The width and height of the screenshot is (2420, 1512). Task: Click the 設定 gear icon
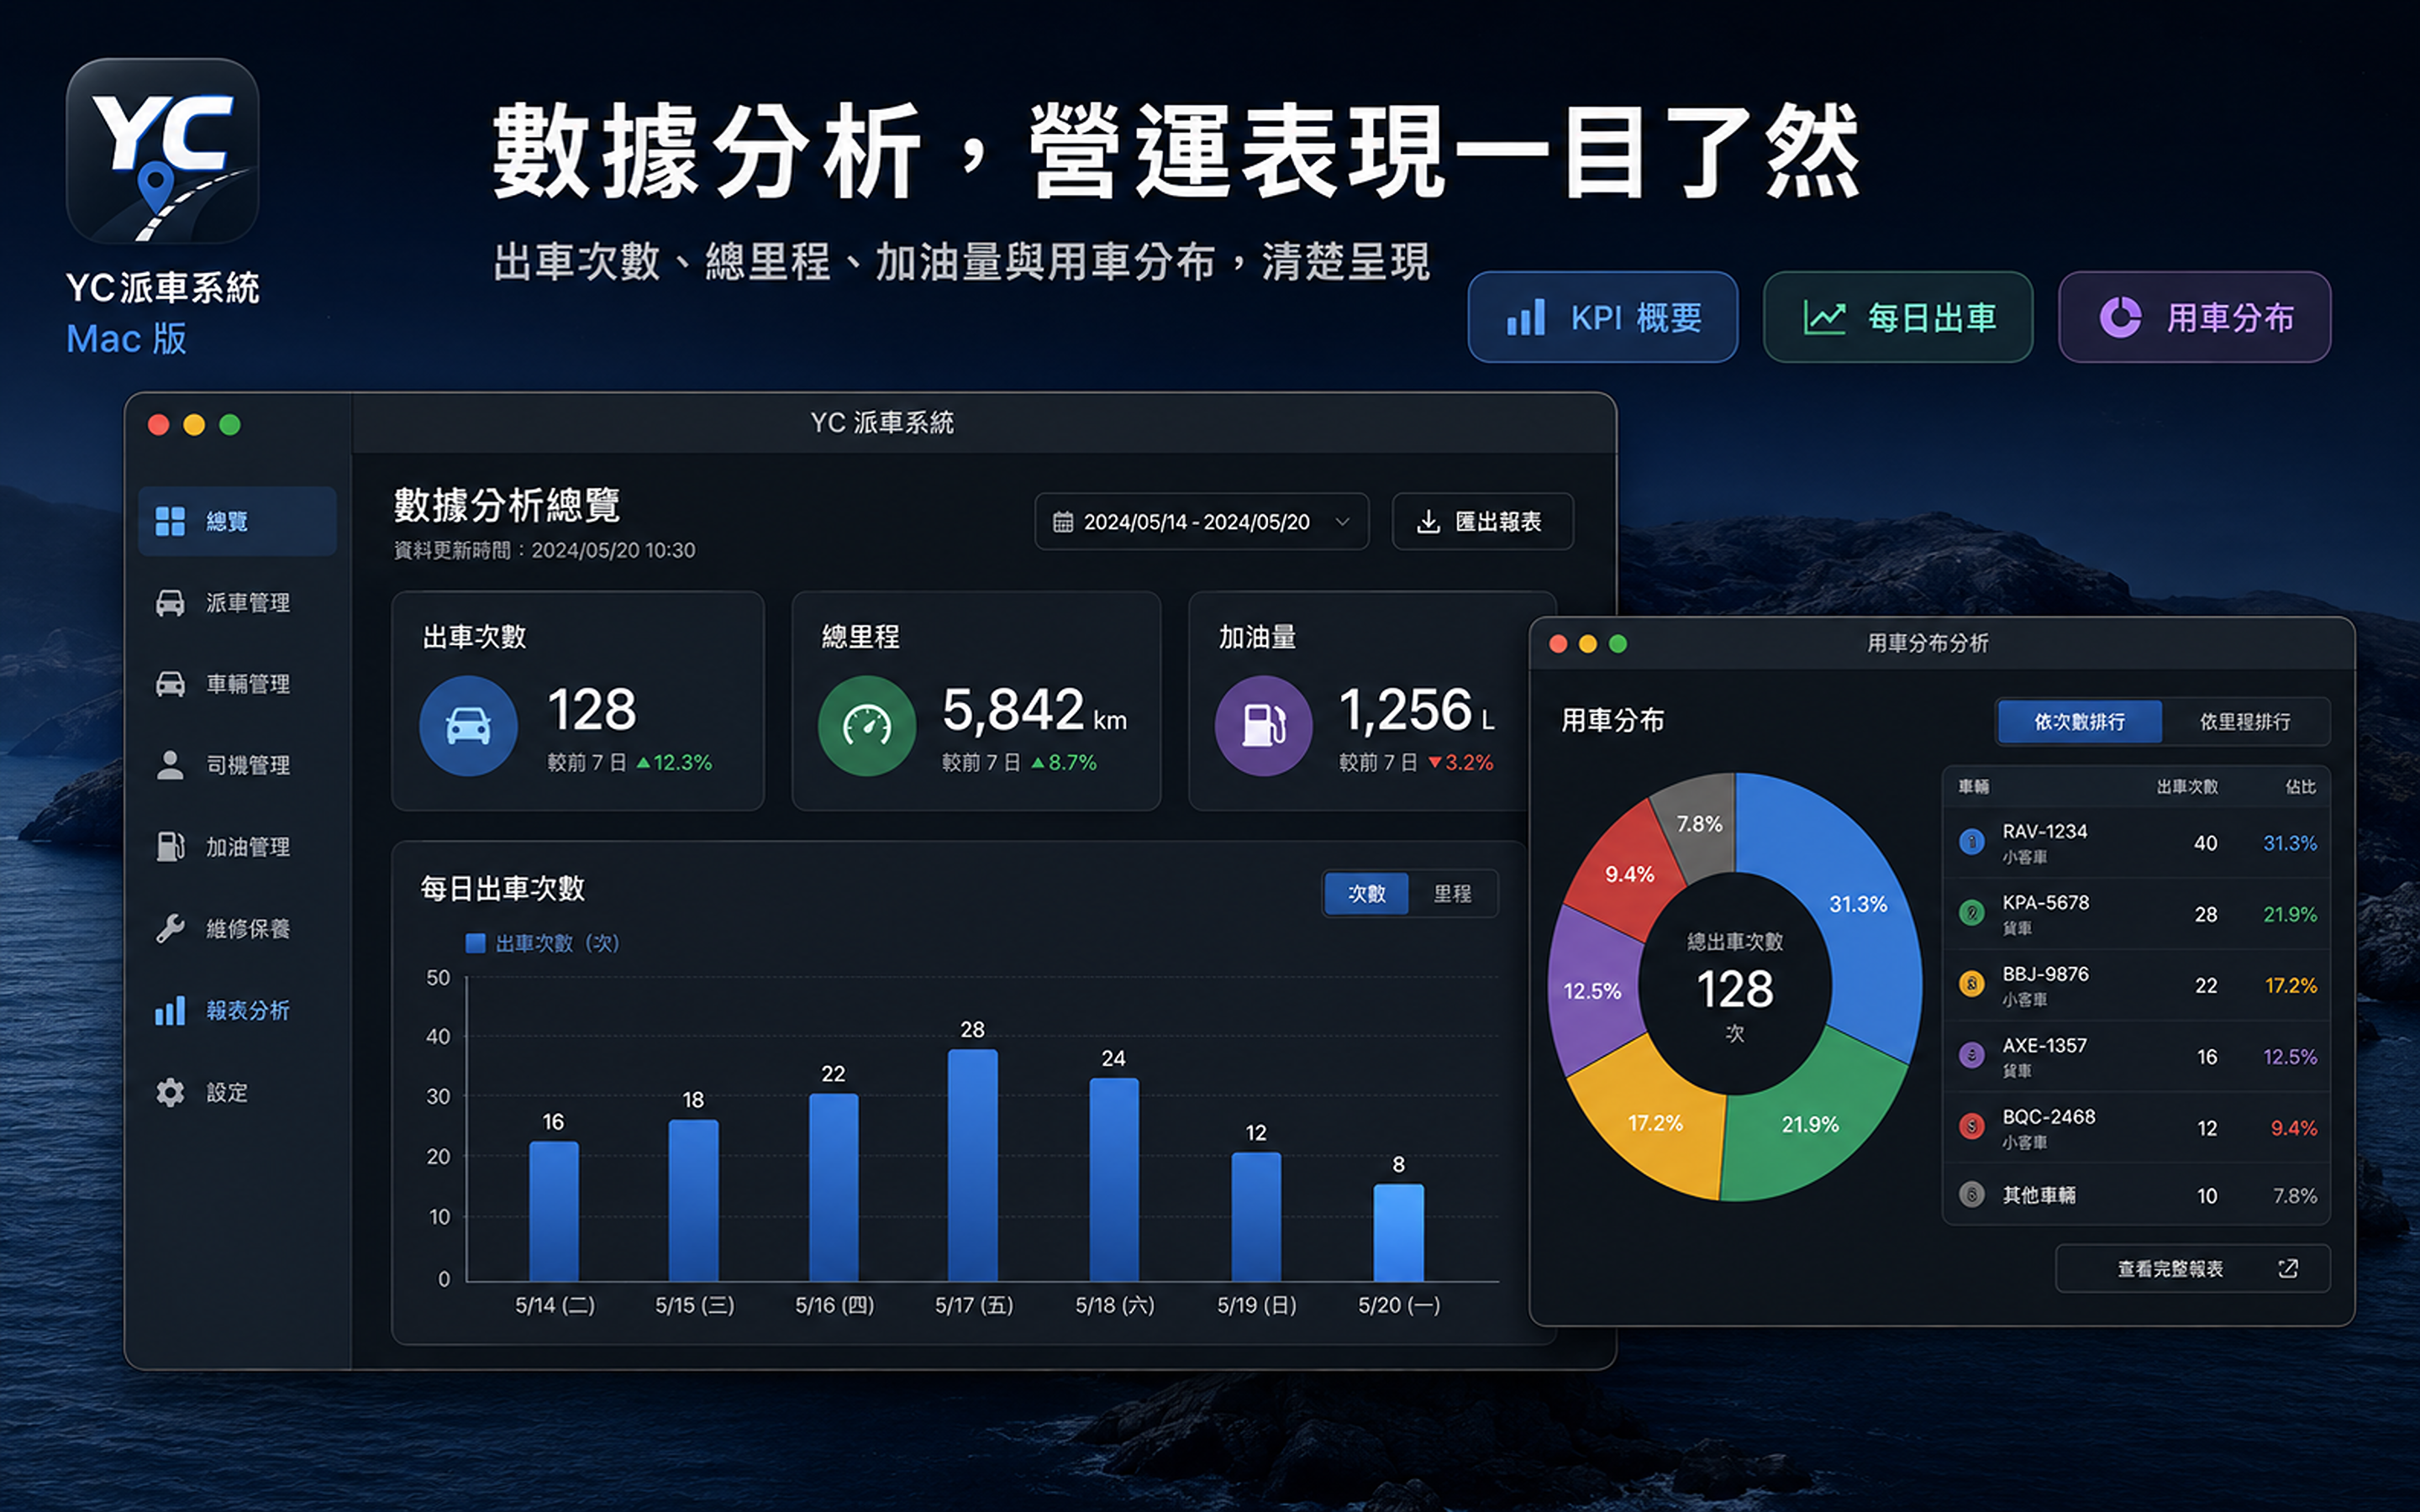click(170, 1092)
